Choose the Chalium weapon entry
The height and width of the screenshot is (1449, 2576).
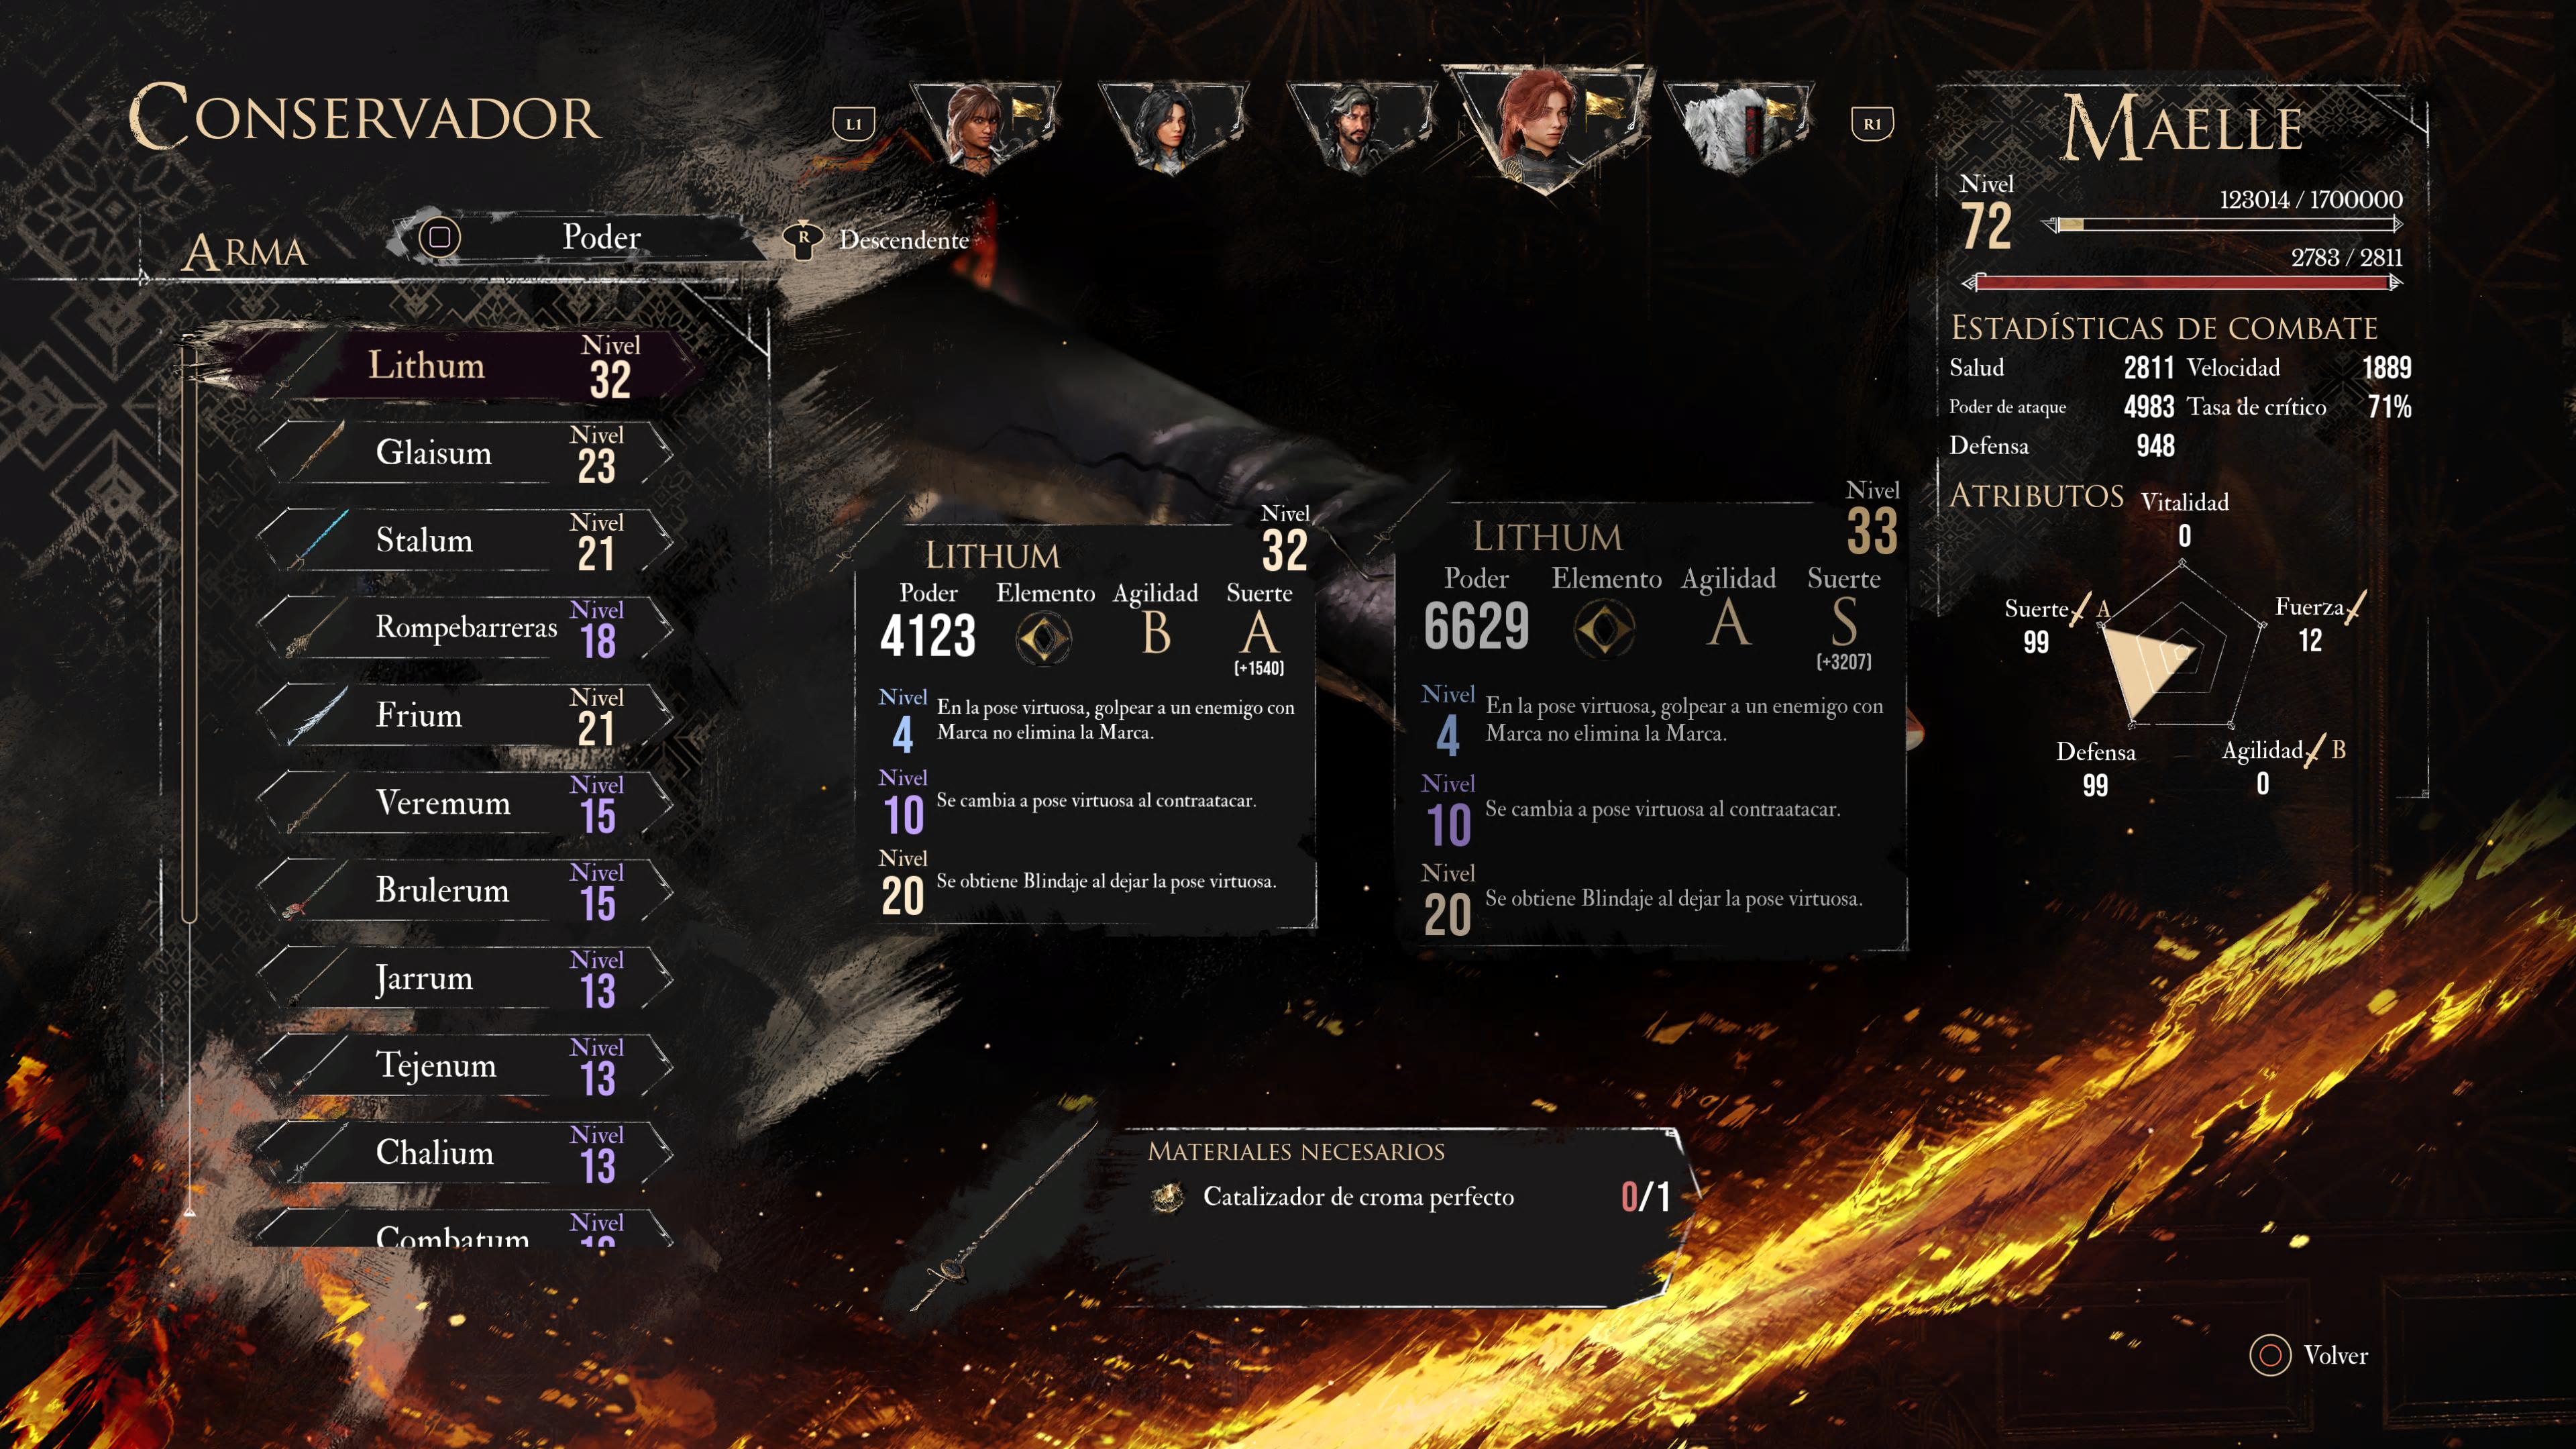[x=465, y=1152]
